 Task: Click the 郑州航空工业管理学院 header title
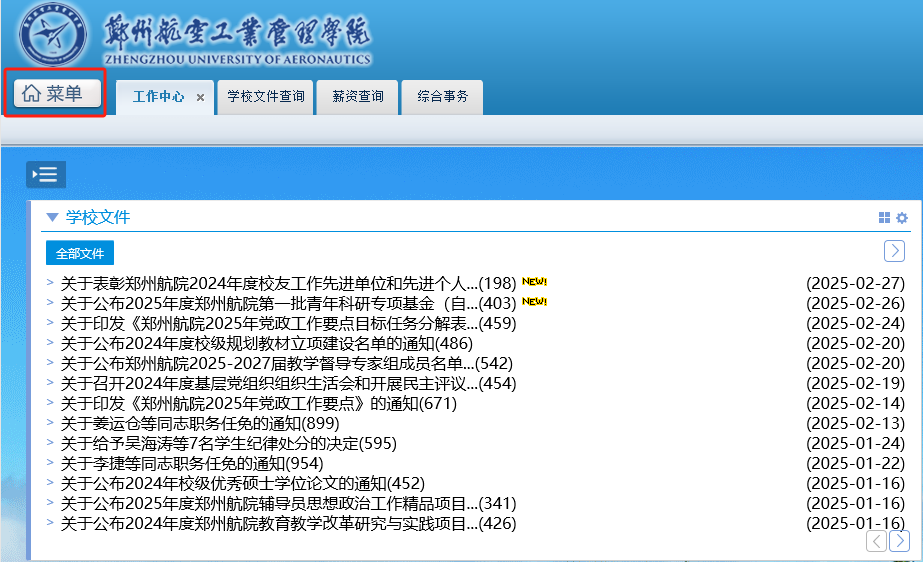237,32
